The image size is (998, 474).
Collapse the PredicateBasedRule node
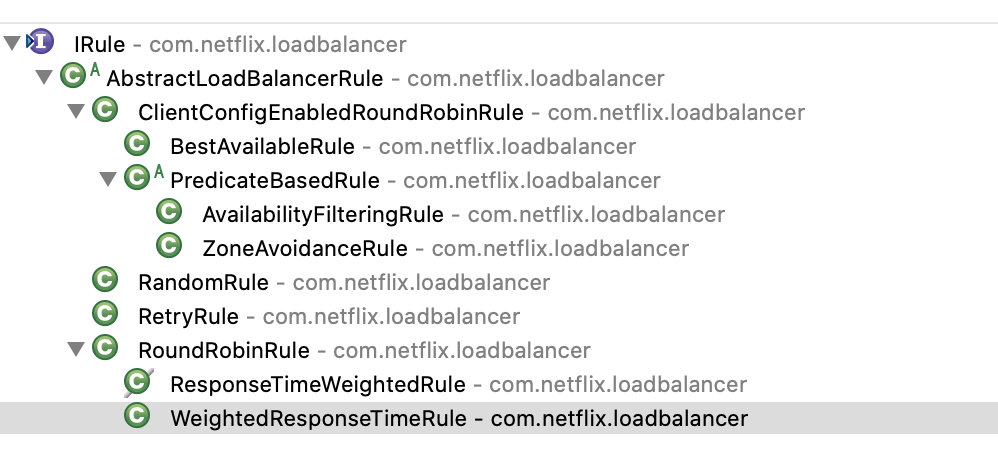coord(107,181)
